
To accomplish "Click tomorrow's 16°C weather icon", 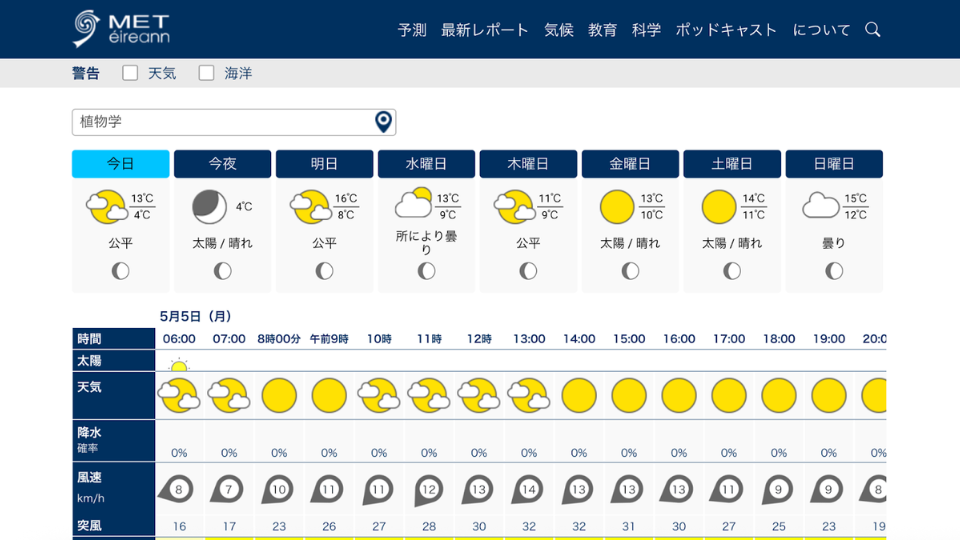I will pyautogui.click(x=310, y=206).
